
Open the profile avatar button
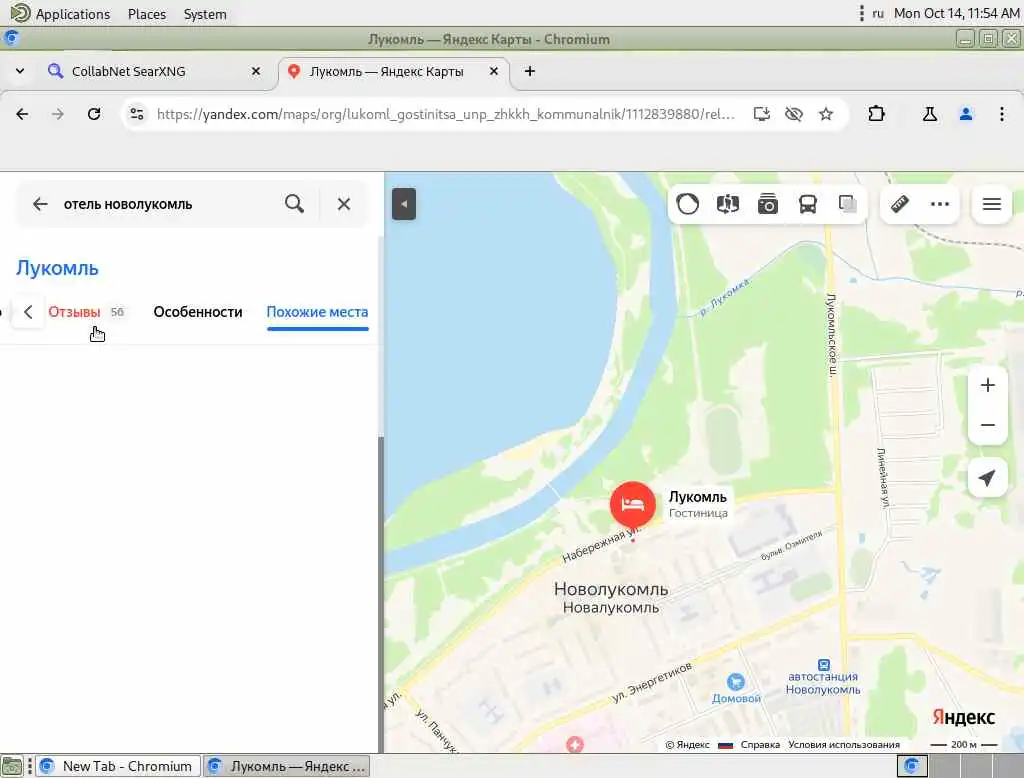(966, 114)
